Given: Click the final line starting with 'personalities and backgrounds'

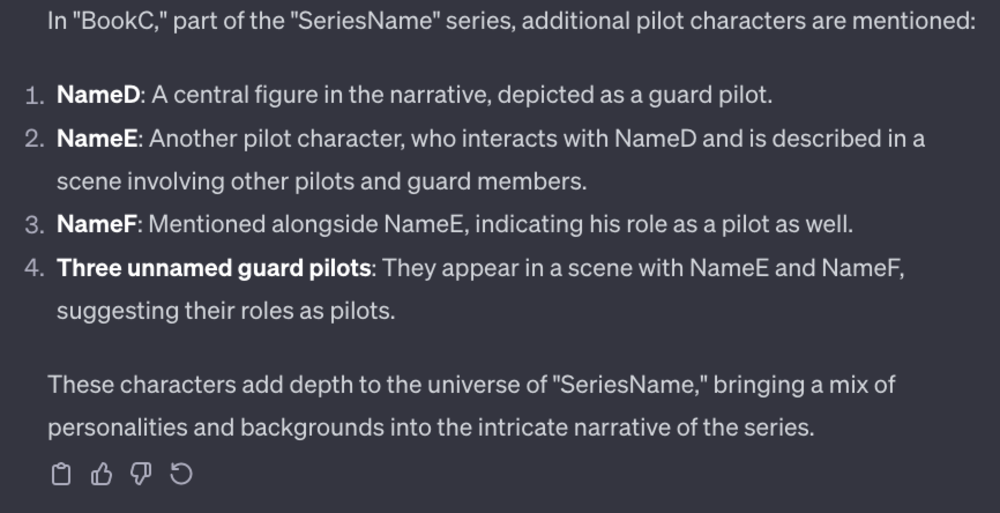Looking at the screenshot, I should tap(431, 428).
